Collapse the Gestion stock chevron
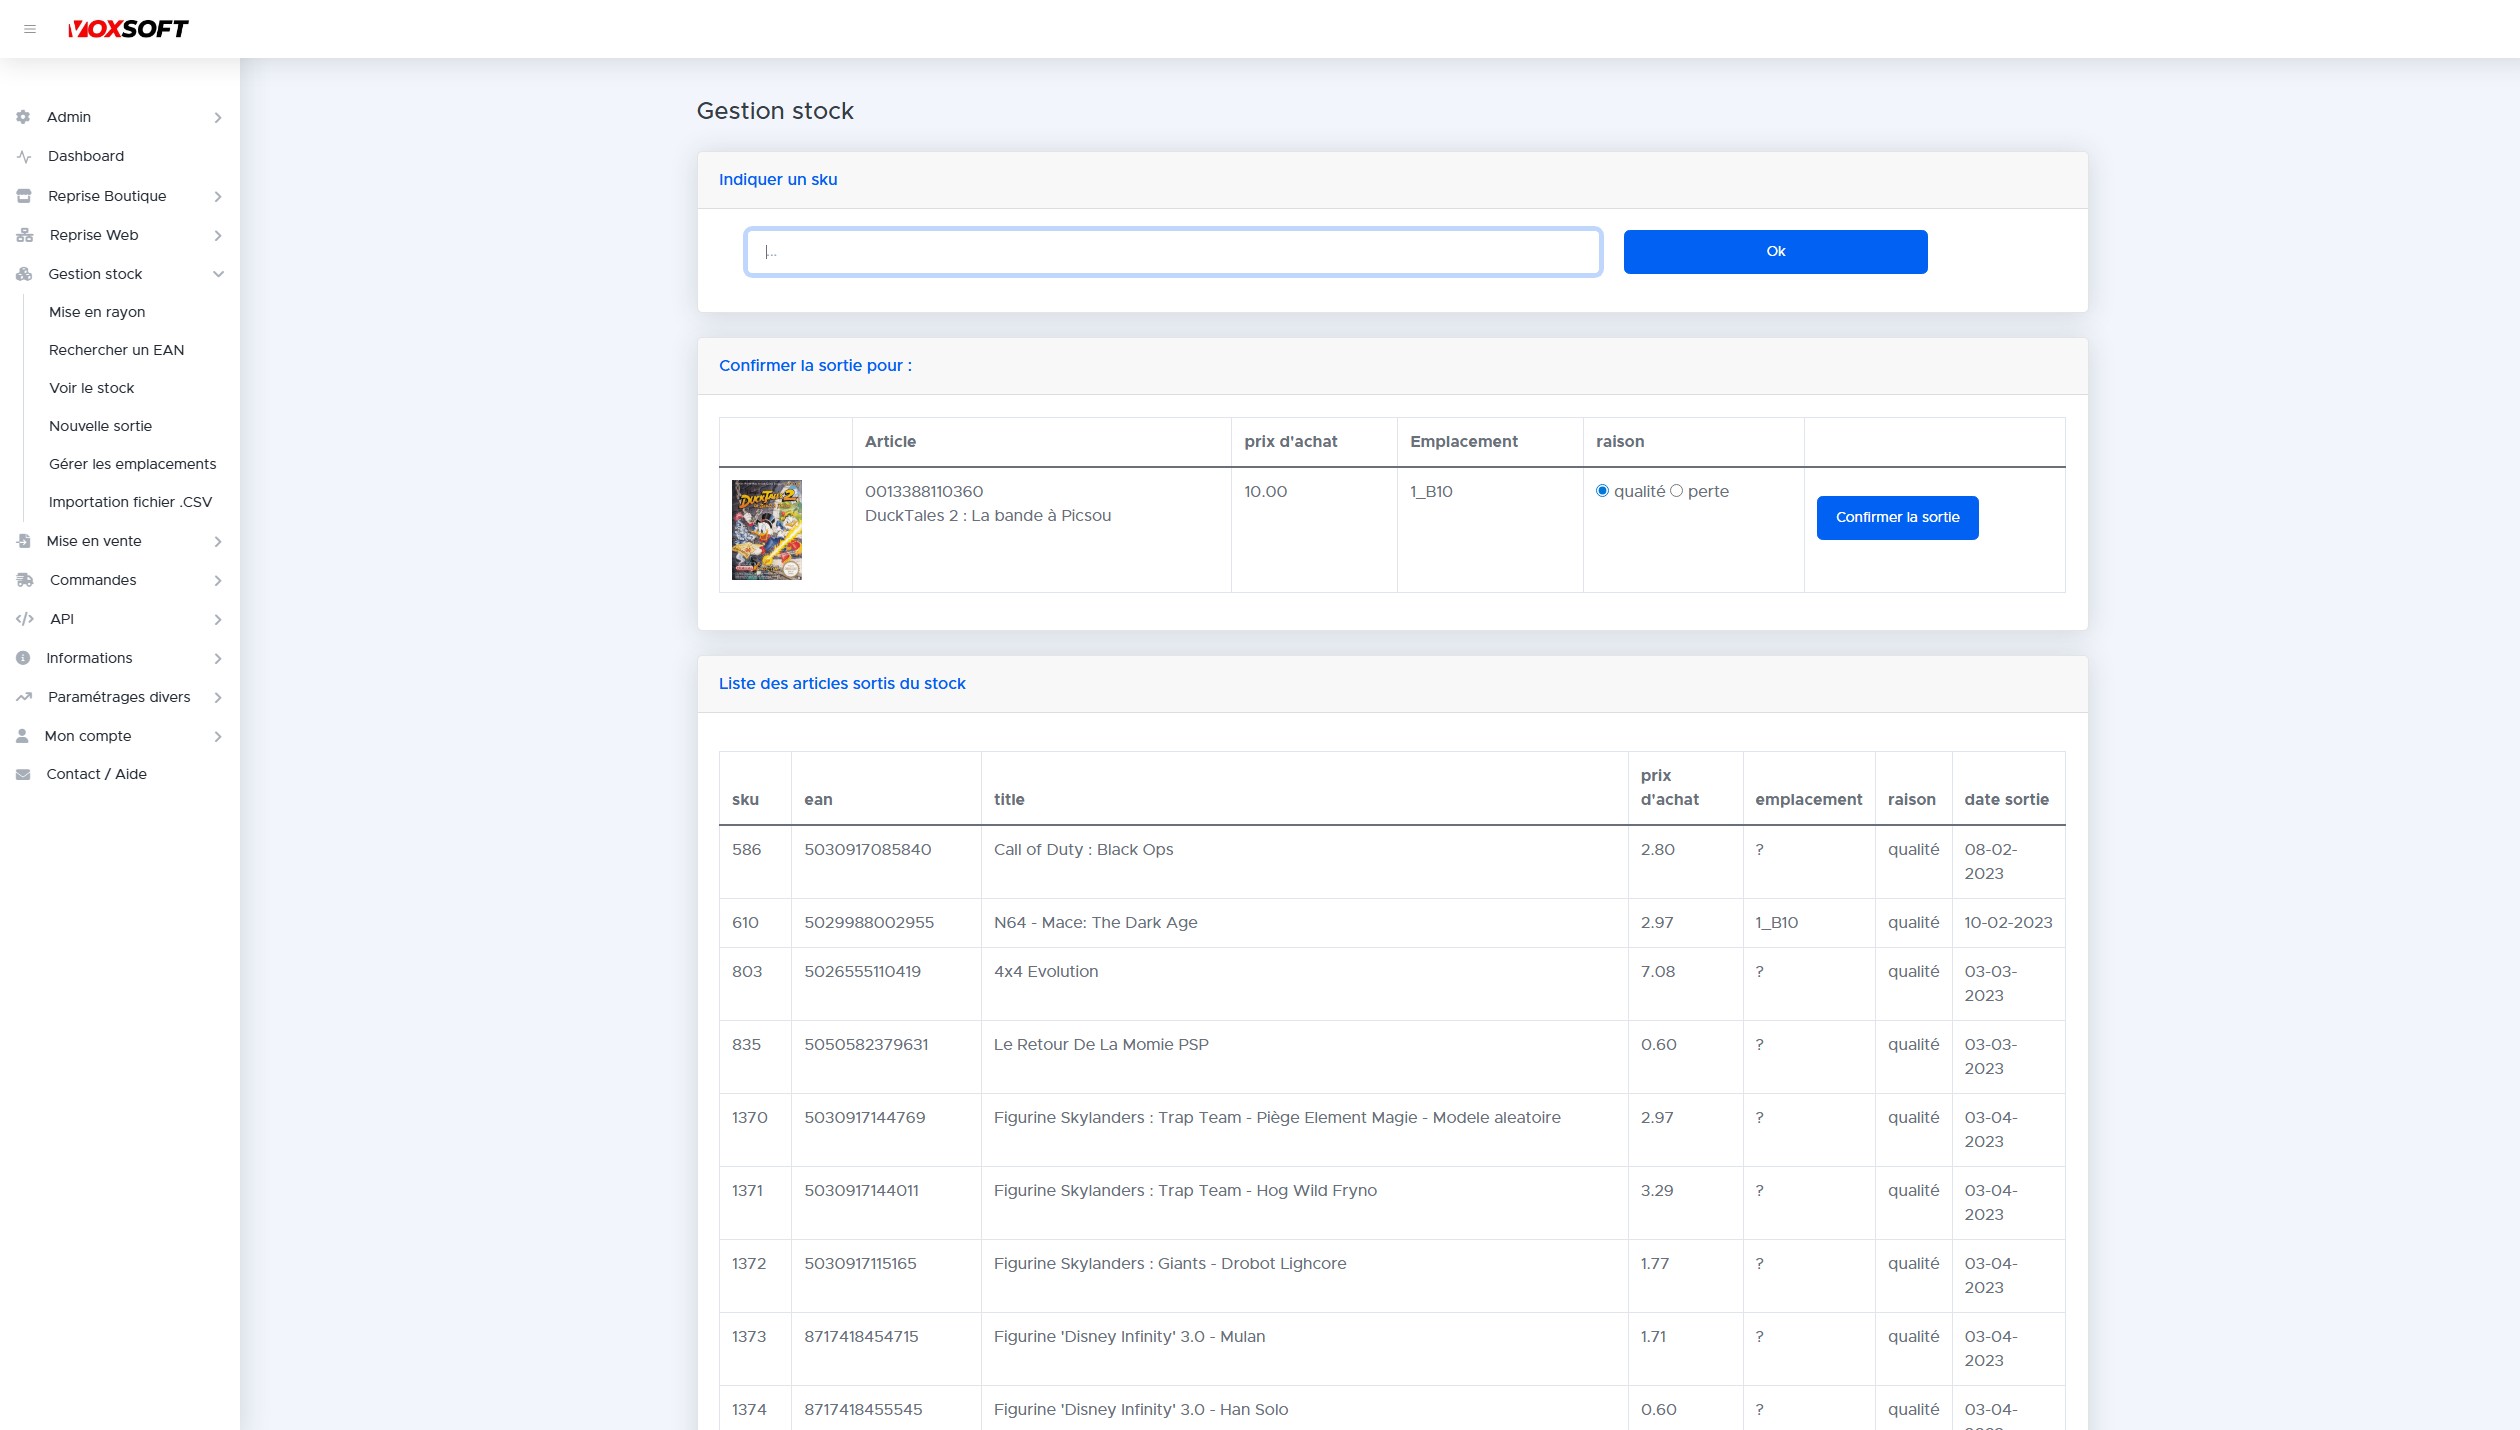 tap(218, 274)
